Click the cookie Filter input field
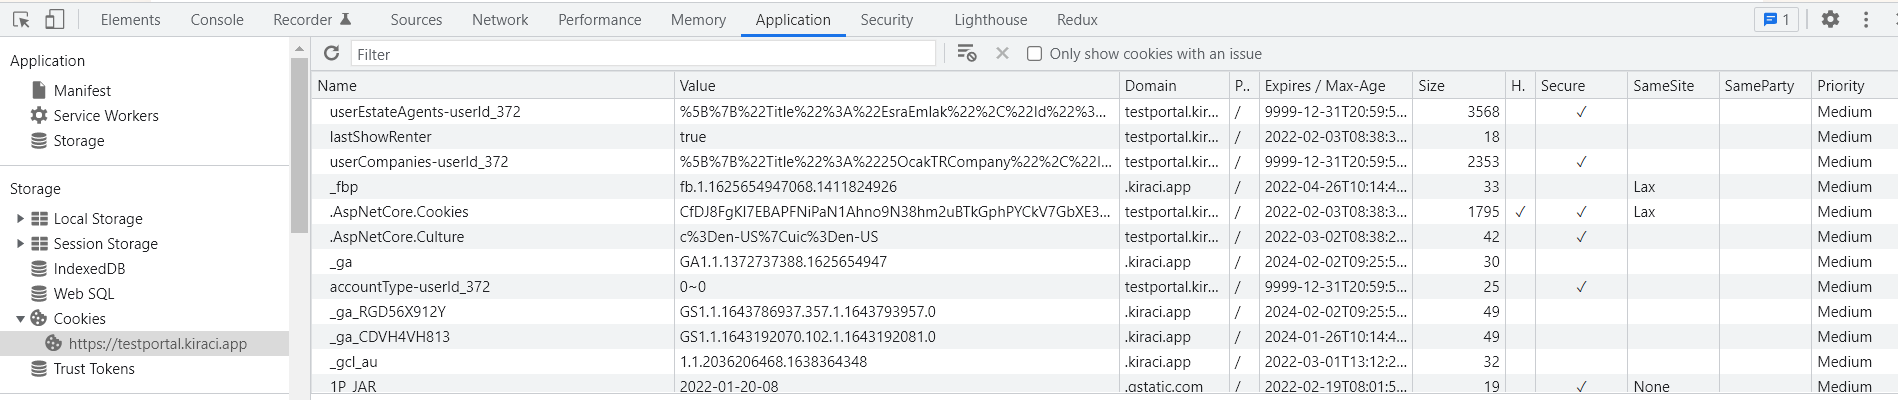Image resolution: width=1898 pixels, height=400 pixels. tap(642, 54)
